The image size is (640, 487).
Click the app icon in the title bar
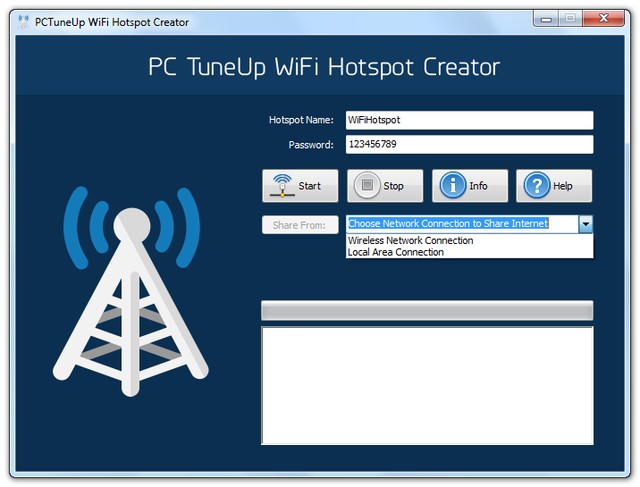pyautogui.click(x=24, y=22)
